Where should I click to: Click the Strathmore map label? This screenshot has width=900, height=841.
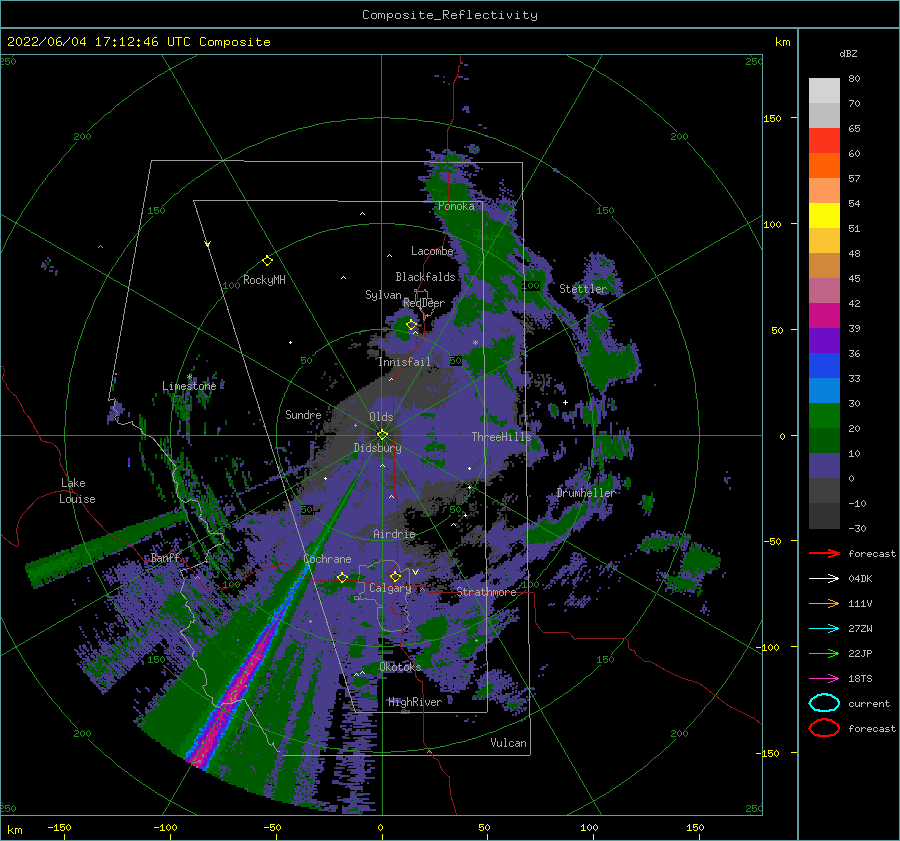486,592
